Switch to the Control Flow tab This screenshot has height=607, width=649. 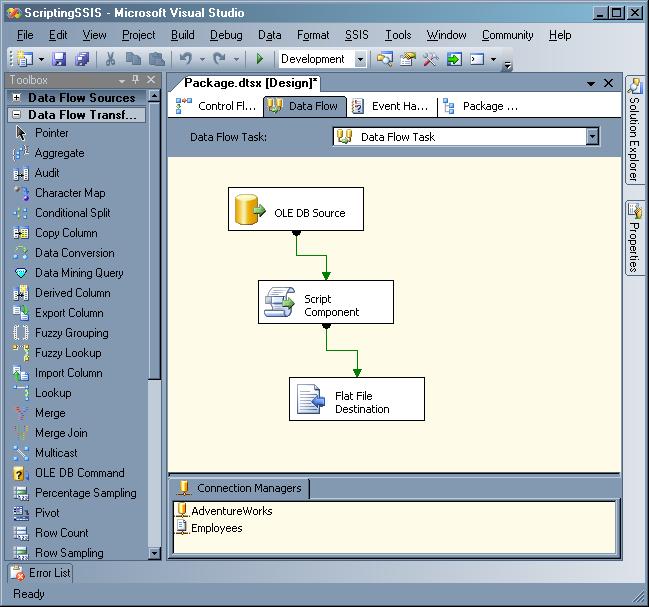tap(217, 106)
